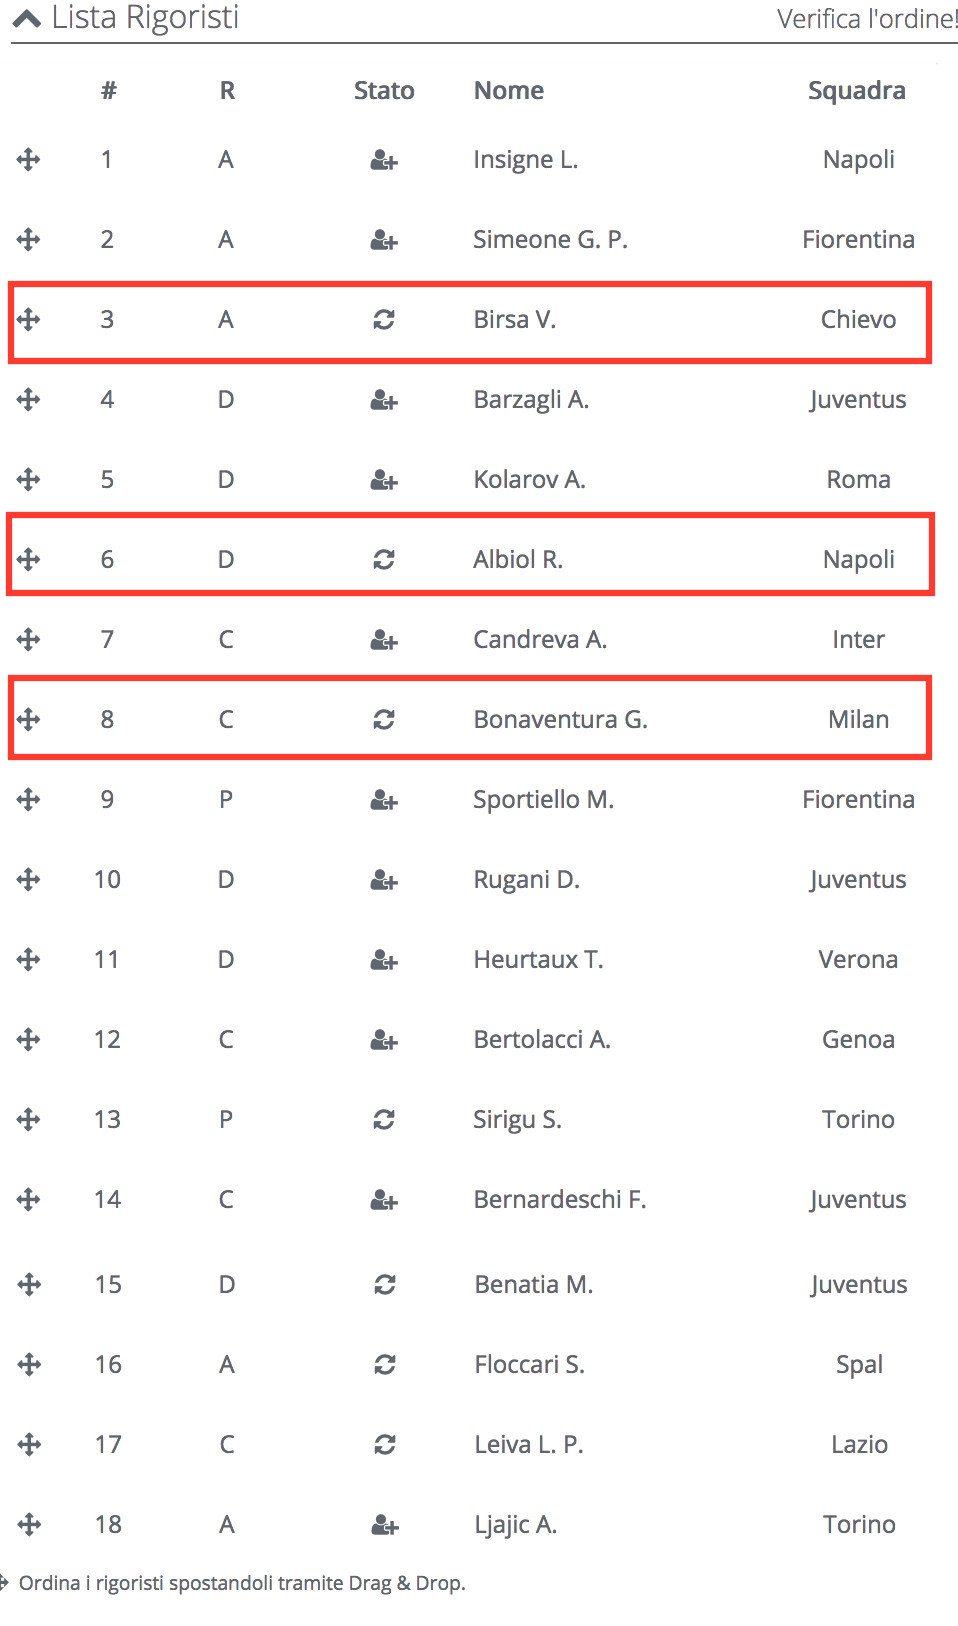Click the Nome column header
Screen dimensions: 958x1626
click(509, 91)
